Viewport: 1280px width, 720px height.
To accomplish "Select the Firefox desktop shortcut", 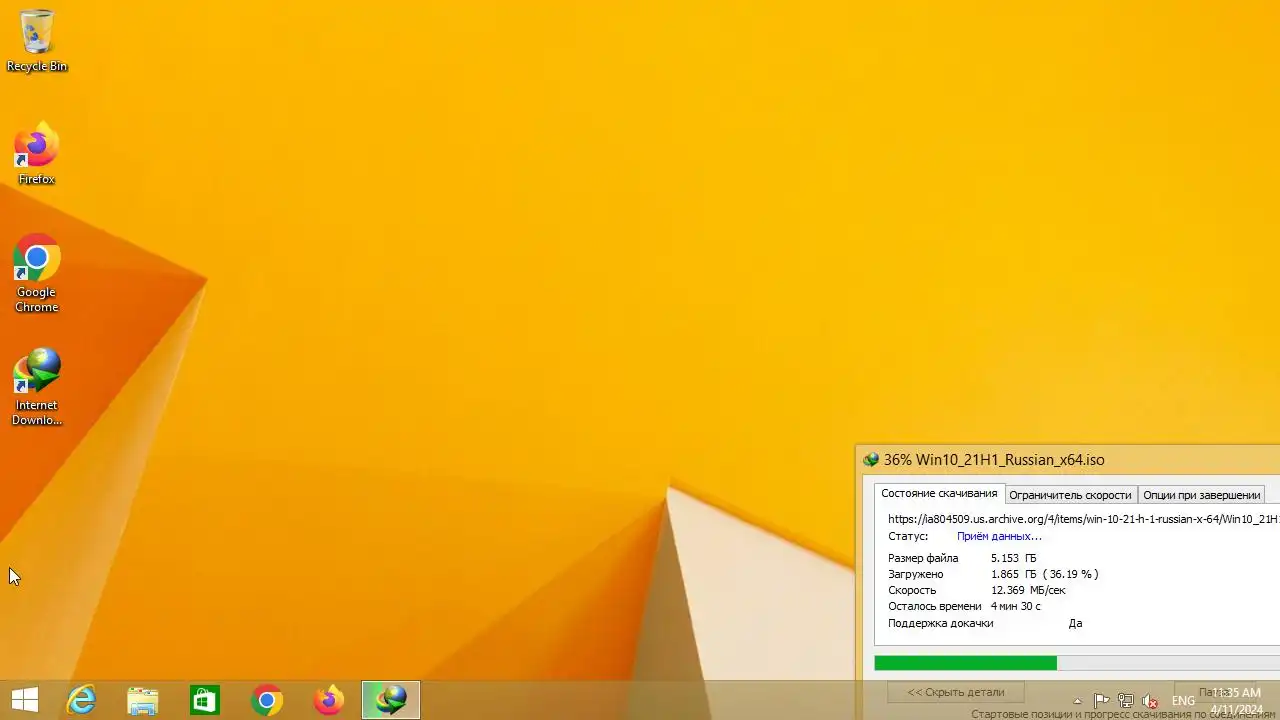I will 37,154.
